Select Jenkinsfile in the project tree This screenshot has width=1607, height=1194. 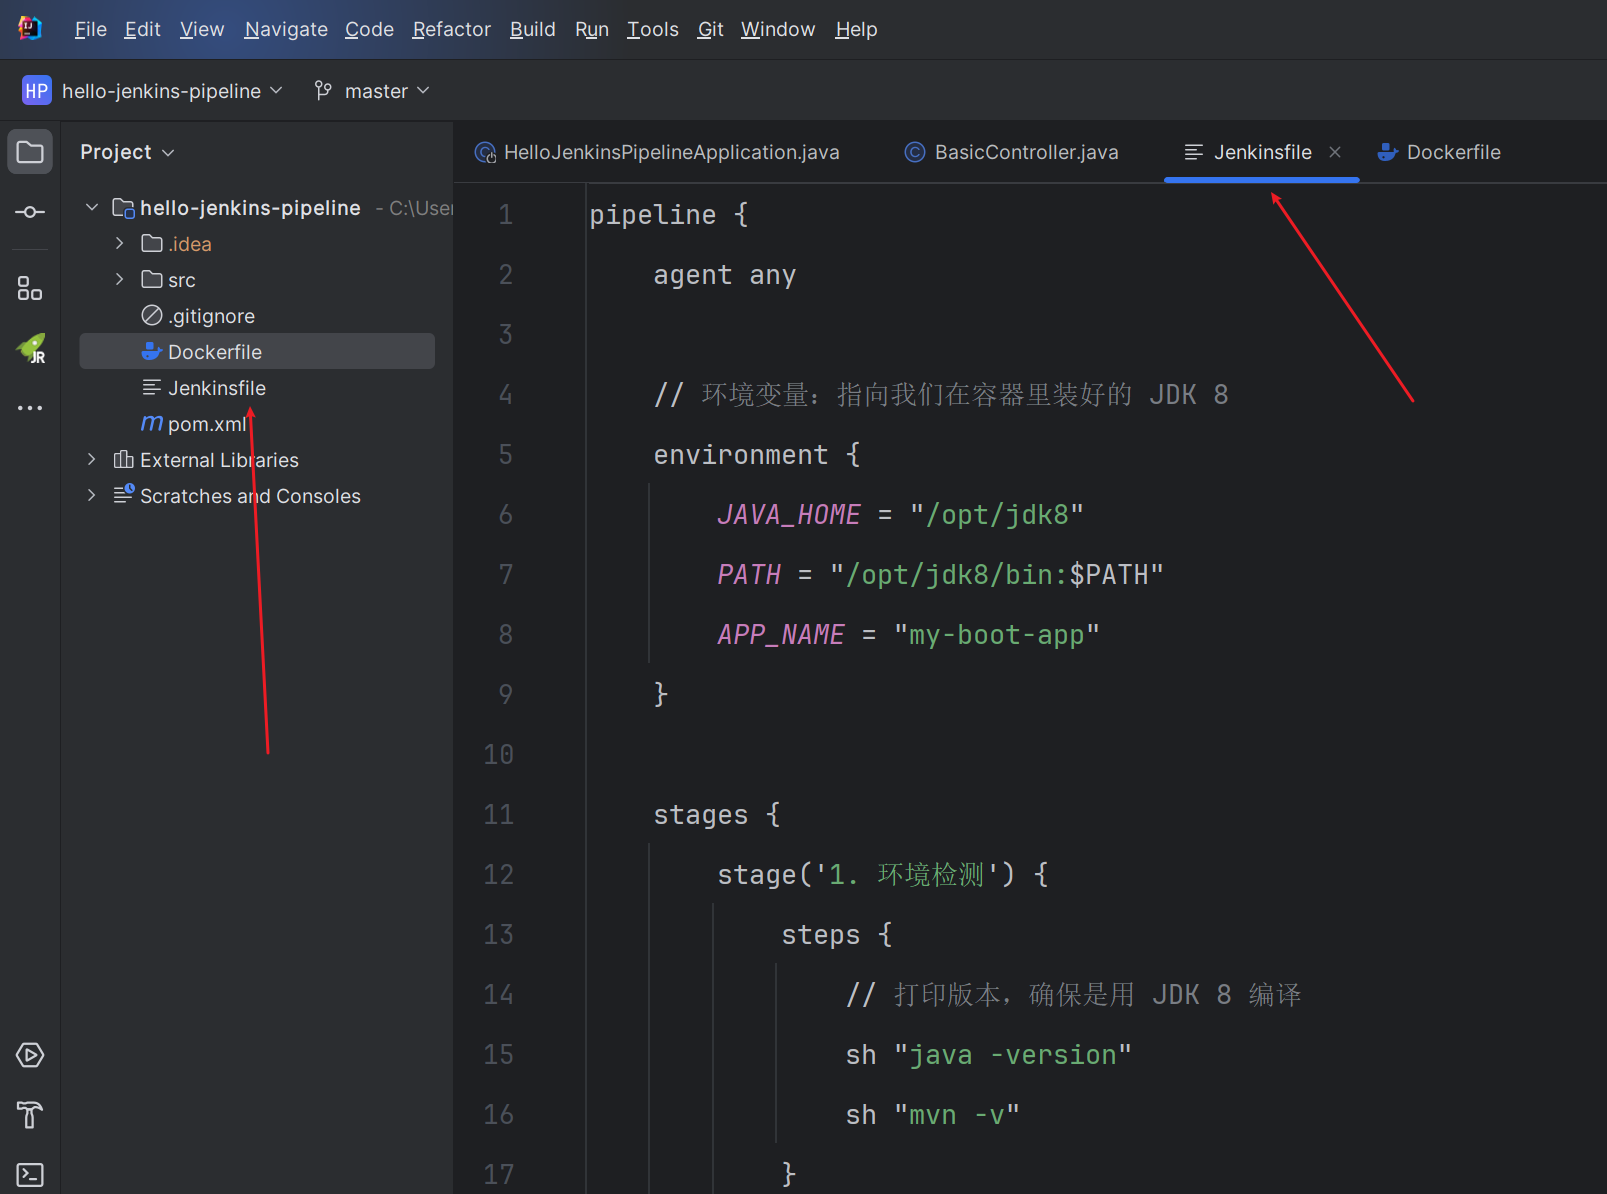257,388
